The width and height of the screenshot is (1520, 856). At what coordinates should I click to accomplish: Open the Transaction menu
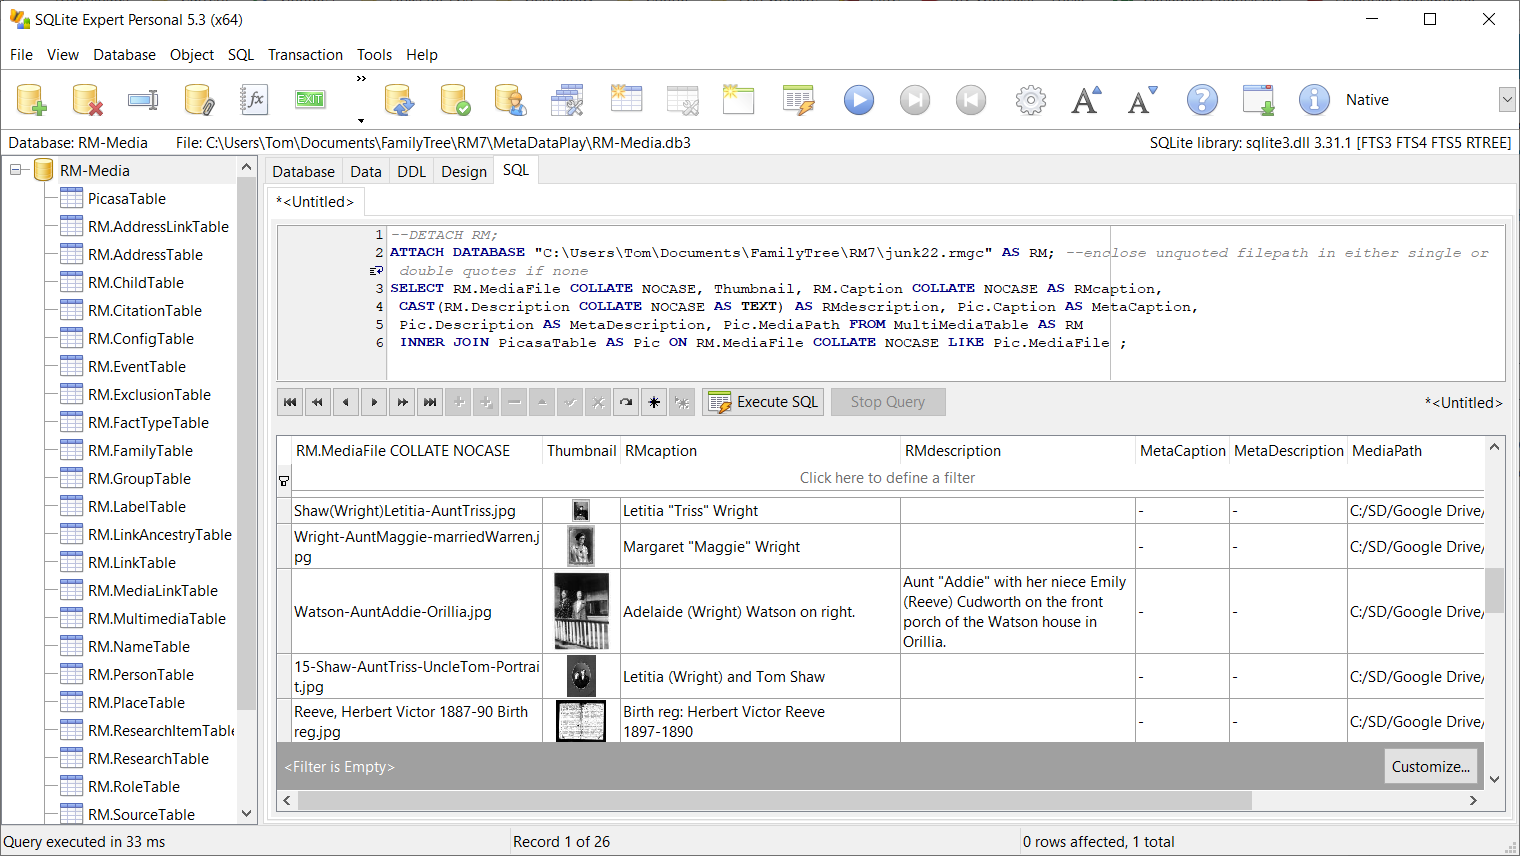click(x=305, y=55)
